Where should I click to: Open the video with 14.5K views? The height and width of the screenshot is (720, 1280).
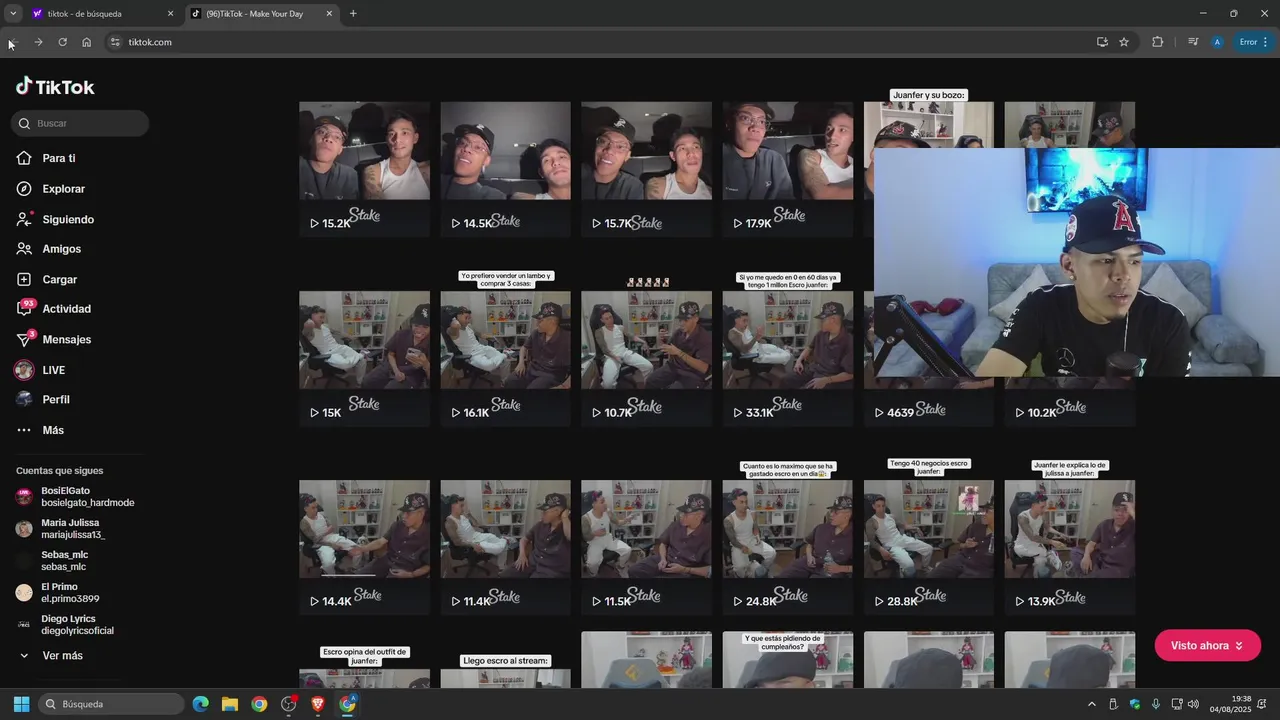pos(505,169)
